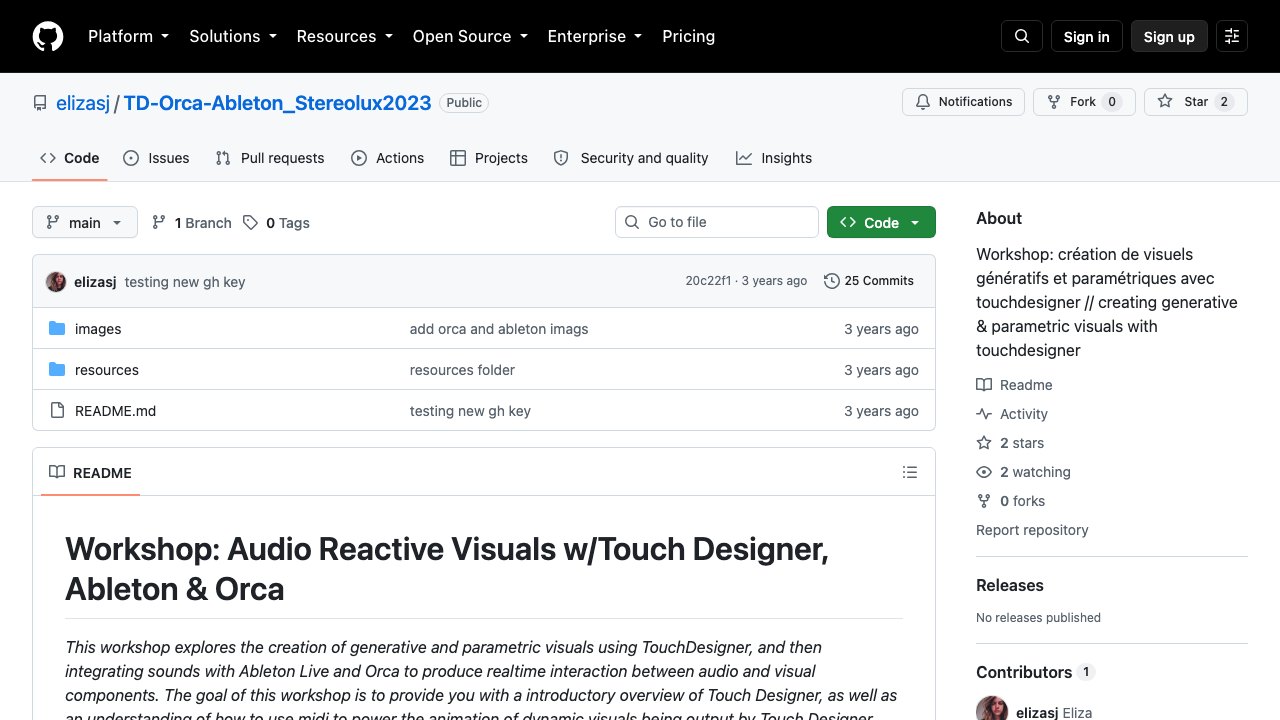Open the Activity link in About
This screenshot has height=720, width=1280.
click(1012, 414)
